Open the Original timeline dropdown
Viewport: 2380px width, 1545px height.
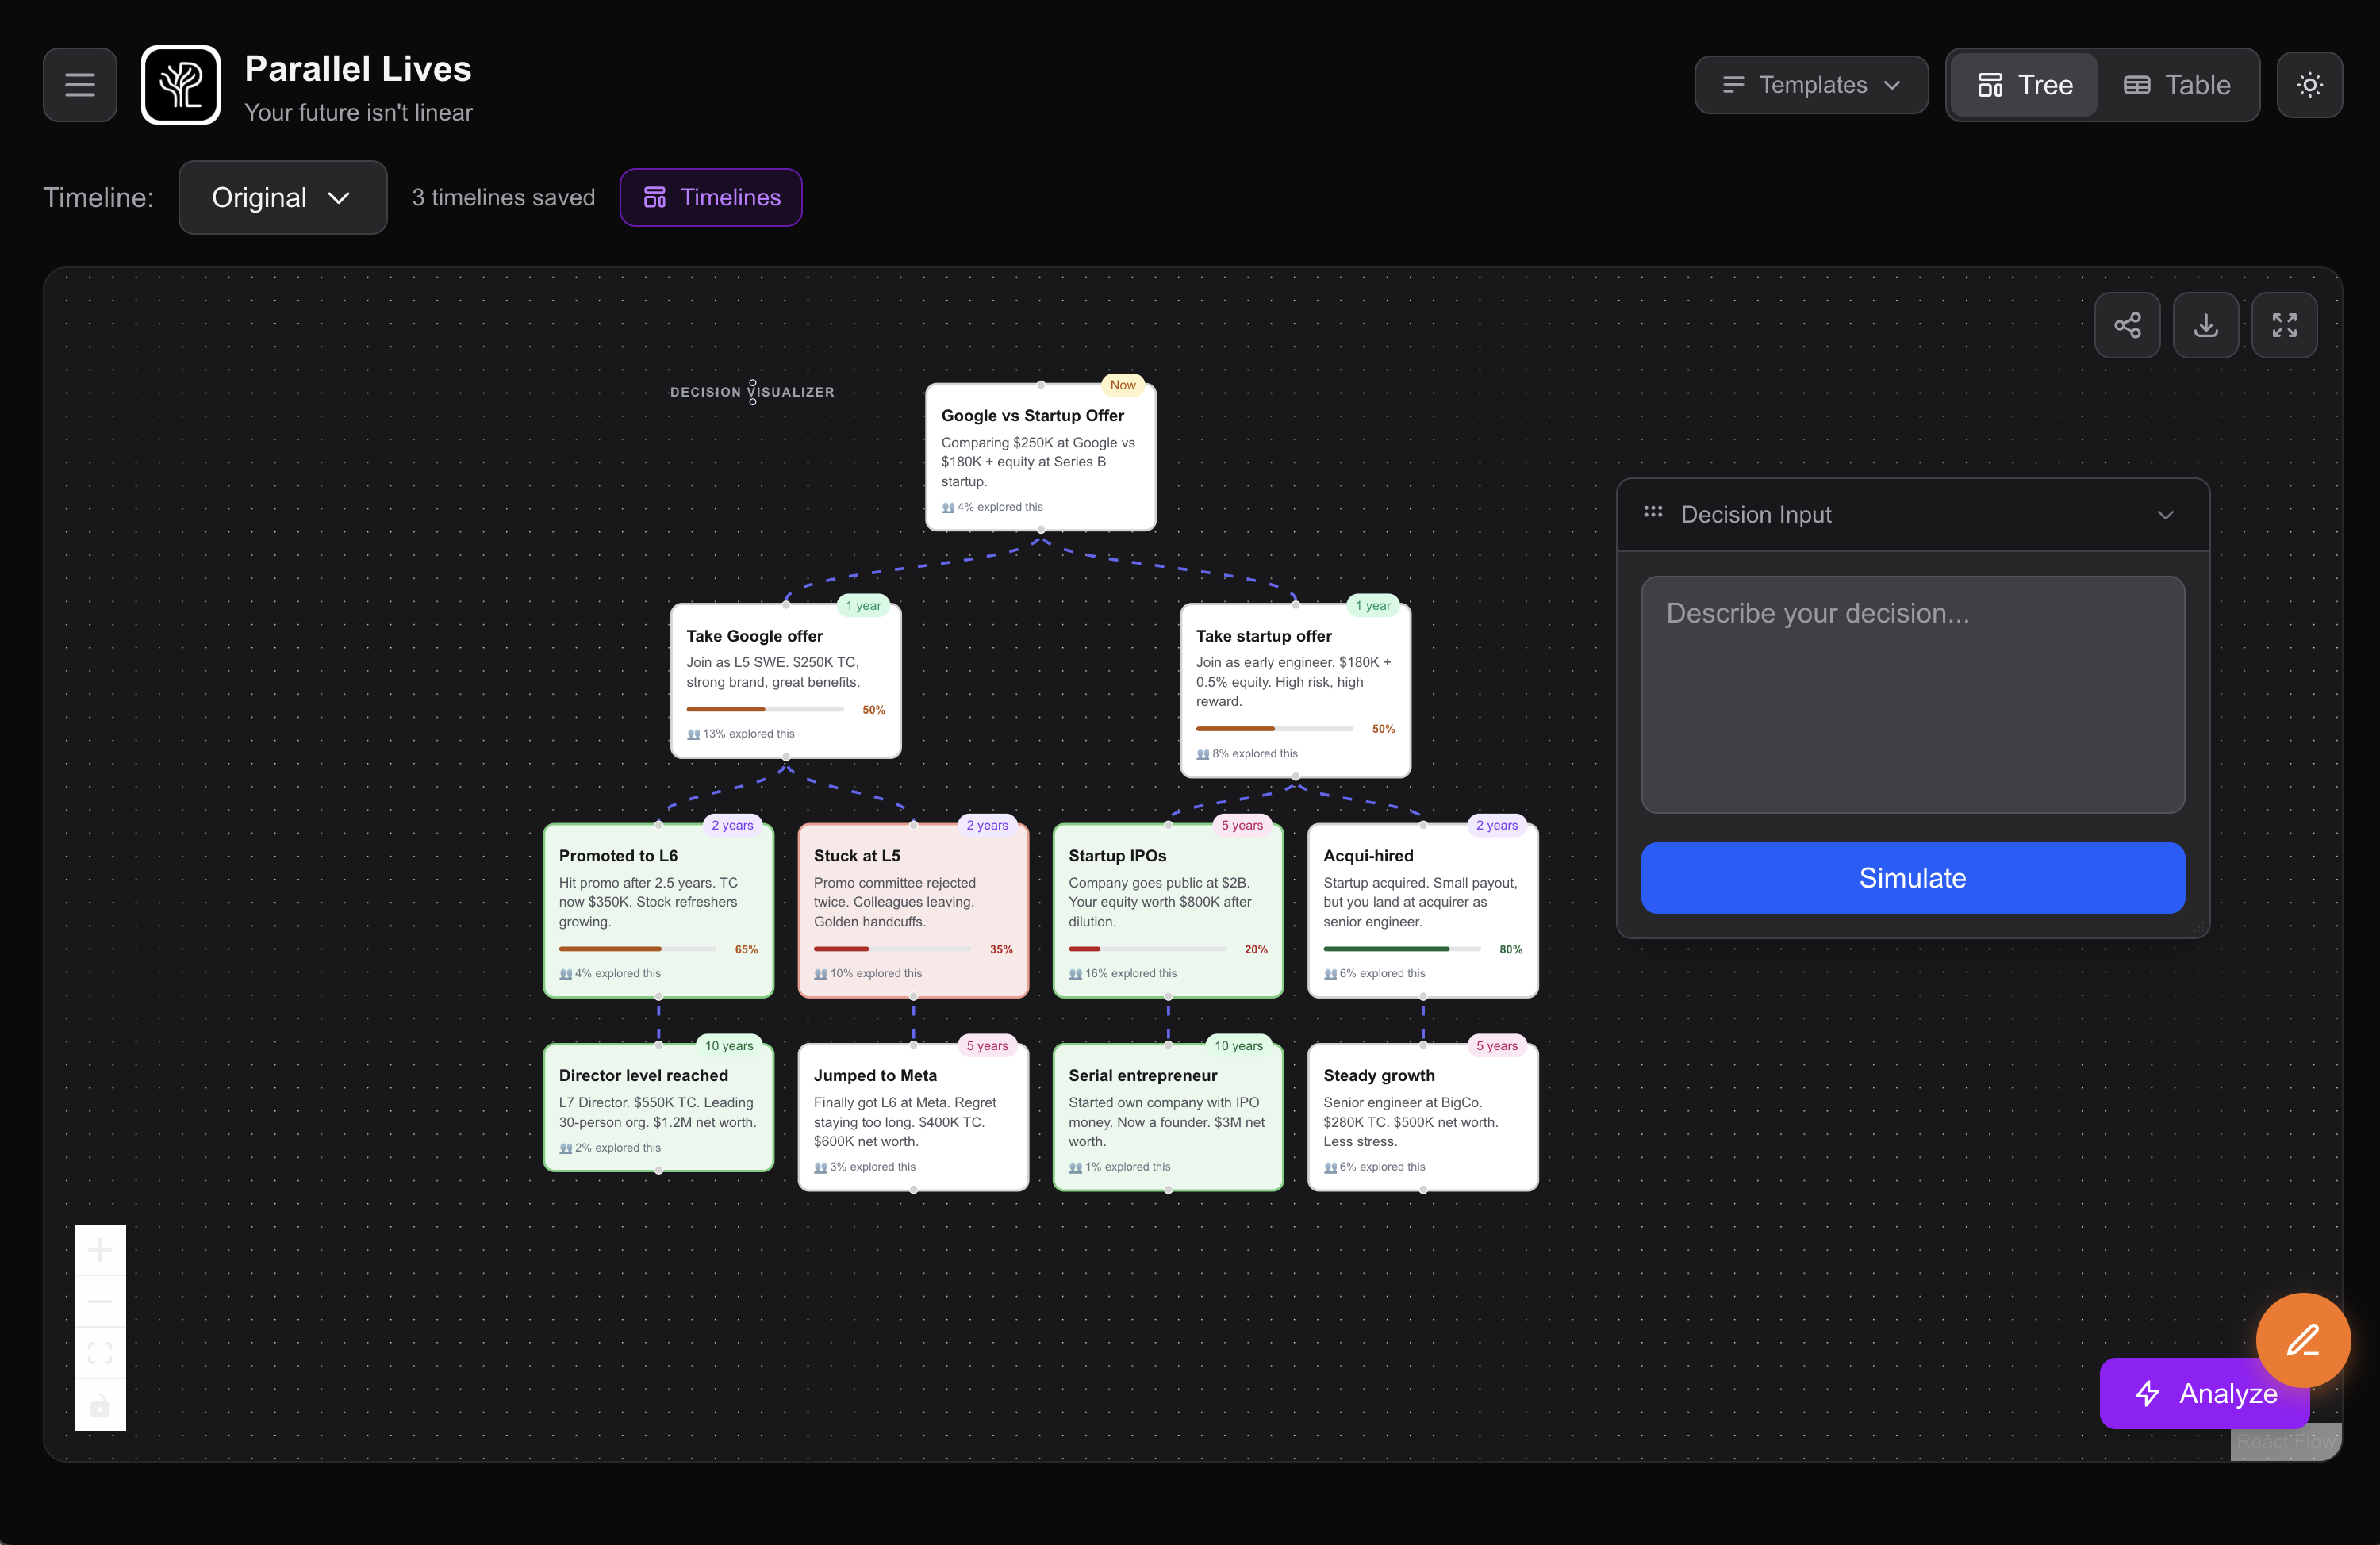pyautogui.click(x=282, y=197)
